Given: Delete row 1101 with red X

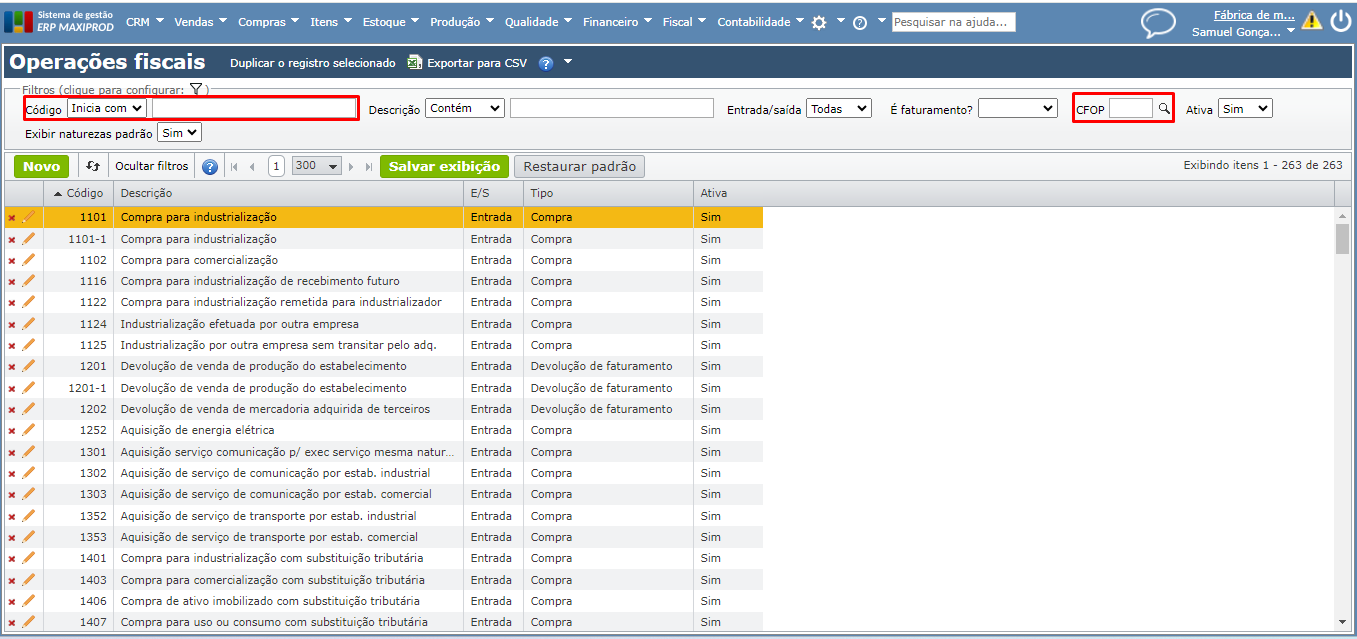Looking at the screenshot, I should click(x=12, y=217).
